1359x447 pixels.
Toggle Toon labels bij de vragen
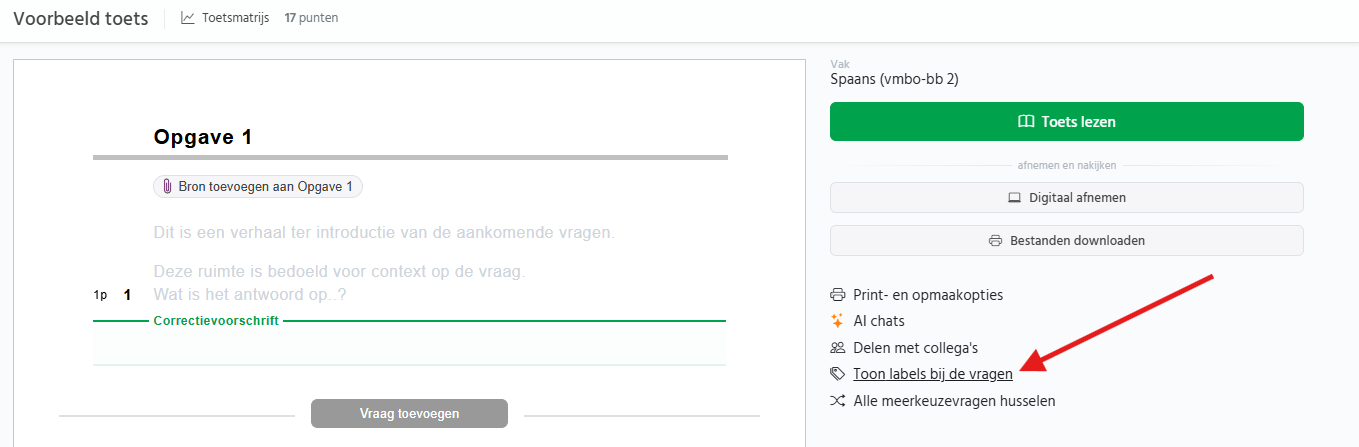[932, 374]
